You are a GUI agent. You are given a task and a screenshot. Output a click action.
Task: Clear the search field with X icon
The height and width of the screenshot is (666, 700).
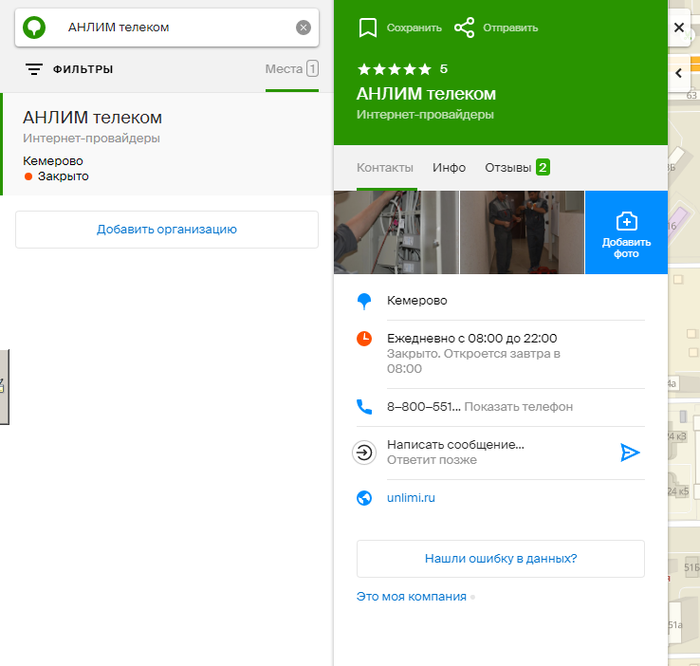point(303,27)
